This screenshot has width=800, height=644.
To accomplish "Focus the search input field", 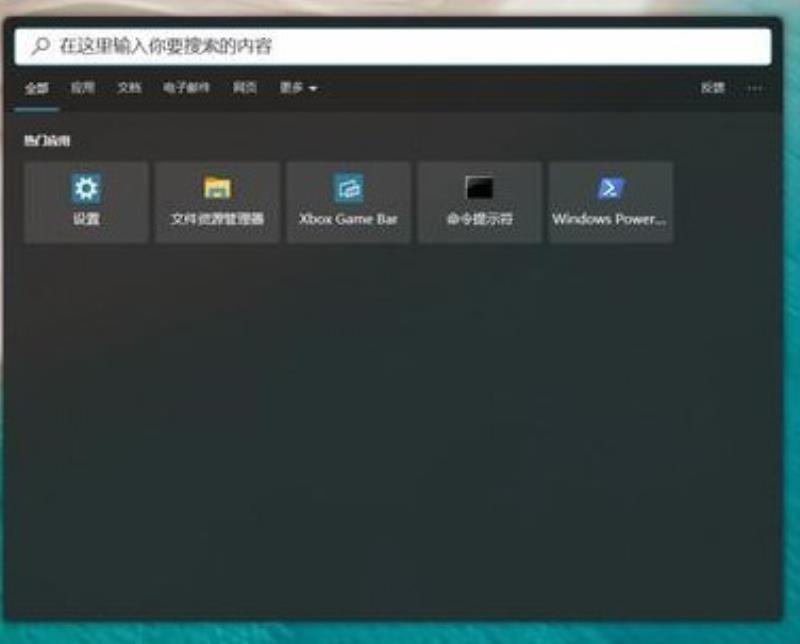I will coord(393,46).
